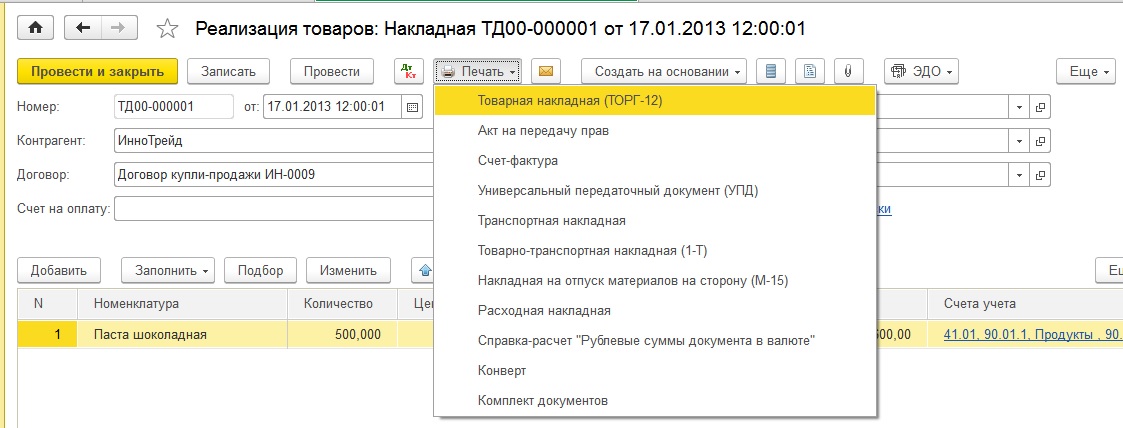1123x428 pixels.
Task: Click the move row up arrow icon
Action: (x=424, y=270)
